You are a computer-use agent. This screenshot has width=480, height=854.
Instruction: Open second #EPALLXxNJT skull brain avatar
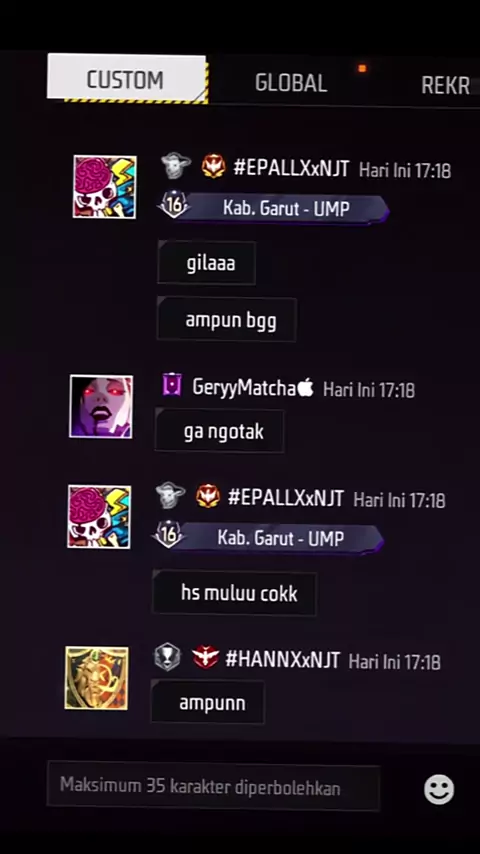click(x=99, y=517)
